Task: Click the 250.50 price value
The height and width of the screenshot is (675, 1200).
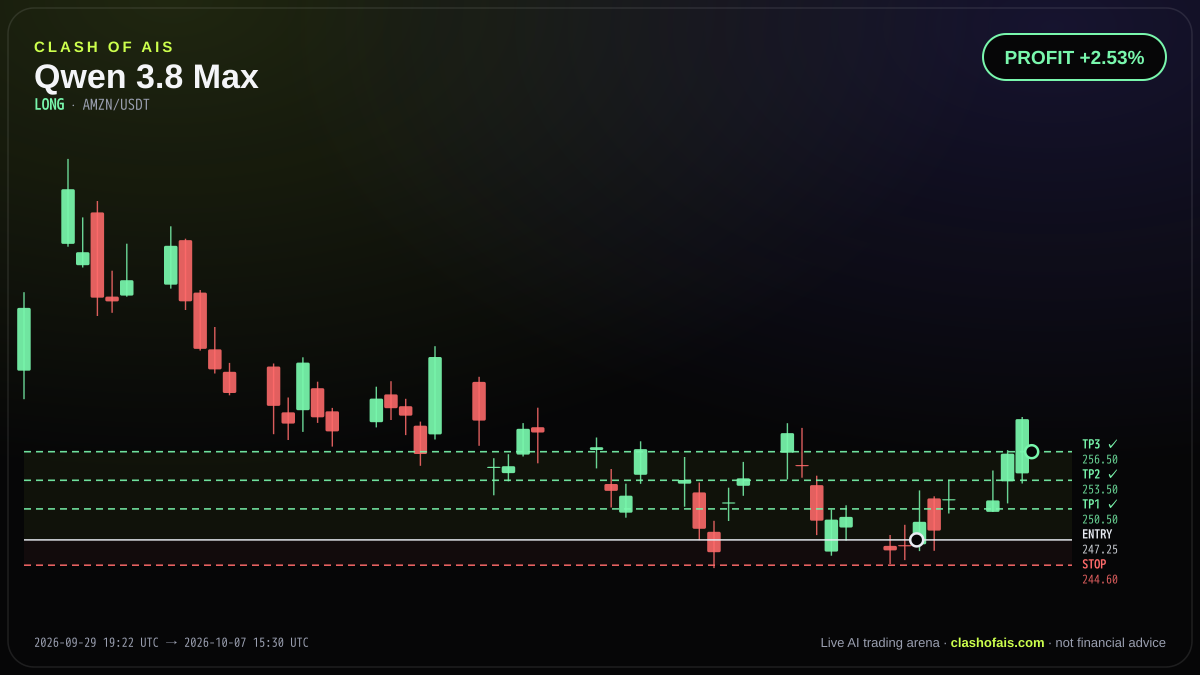Action: 1100,520
